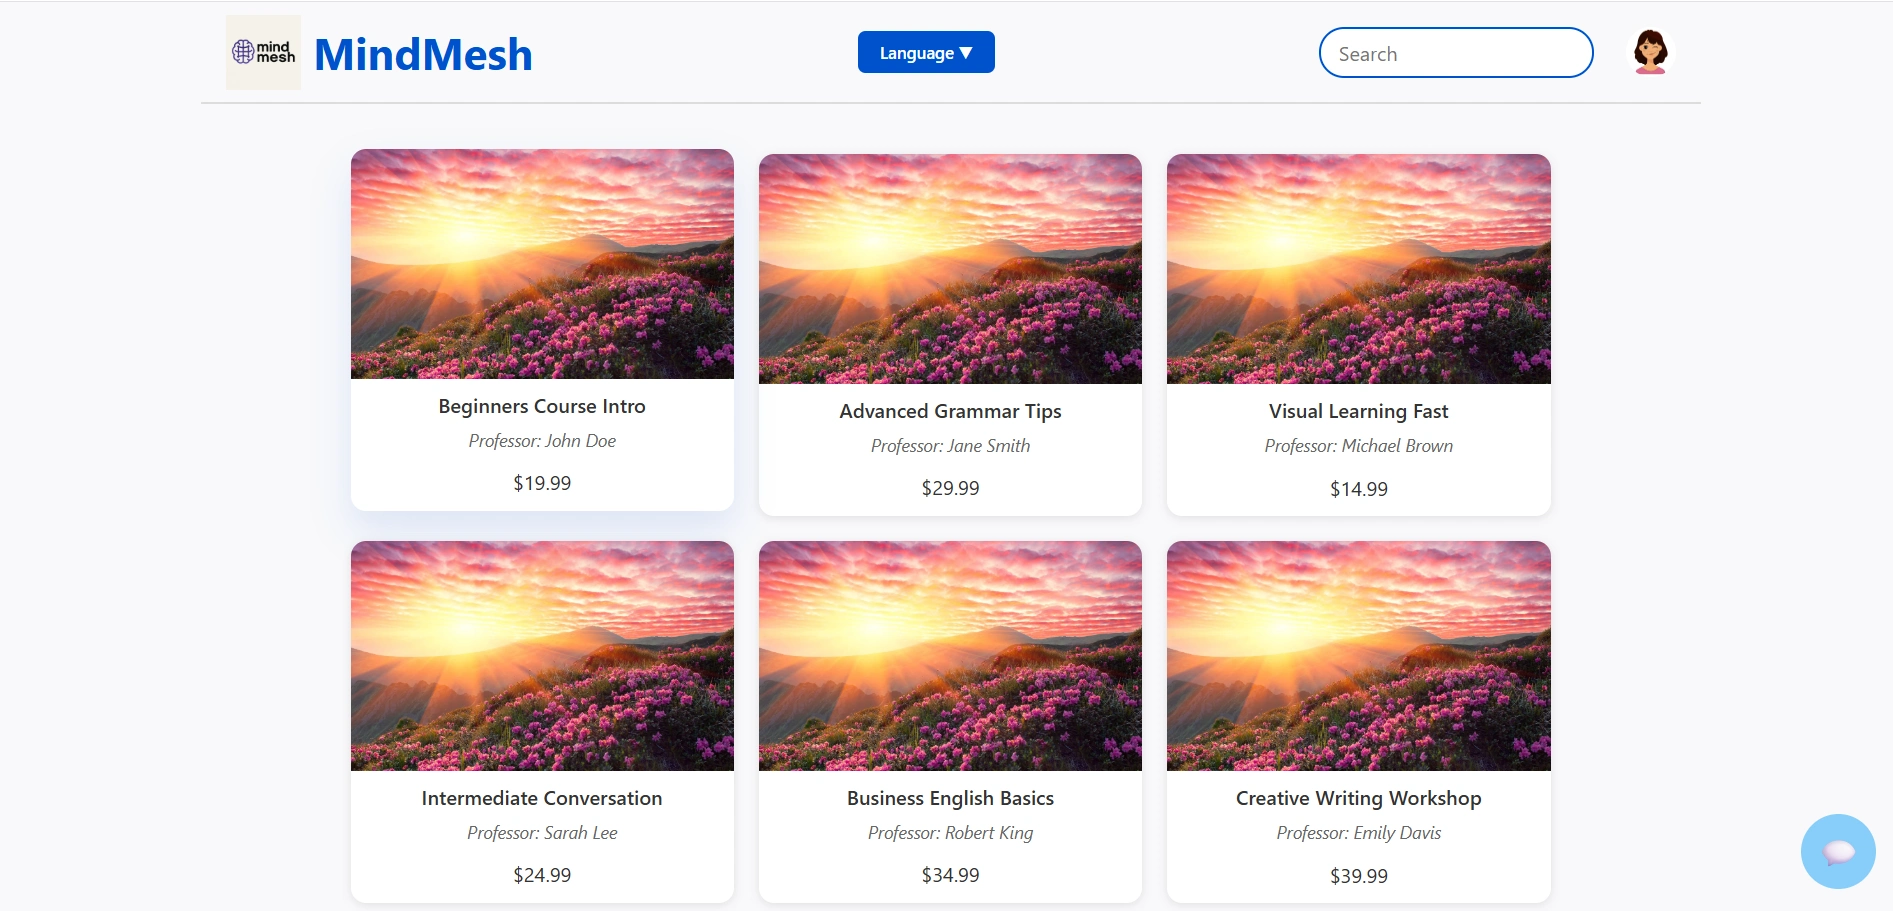The image size is (1893, 911).
Task: Click Professor: Sarah Lee text
Action: point(542,833)
